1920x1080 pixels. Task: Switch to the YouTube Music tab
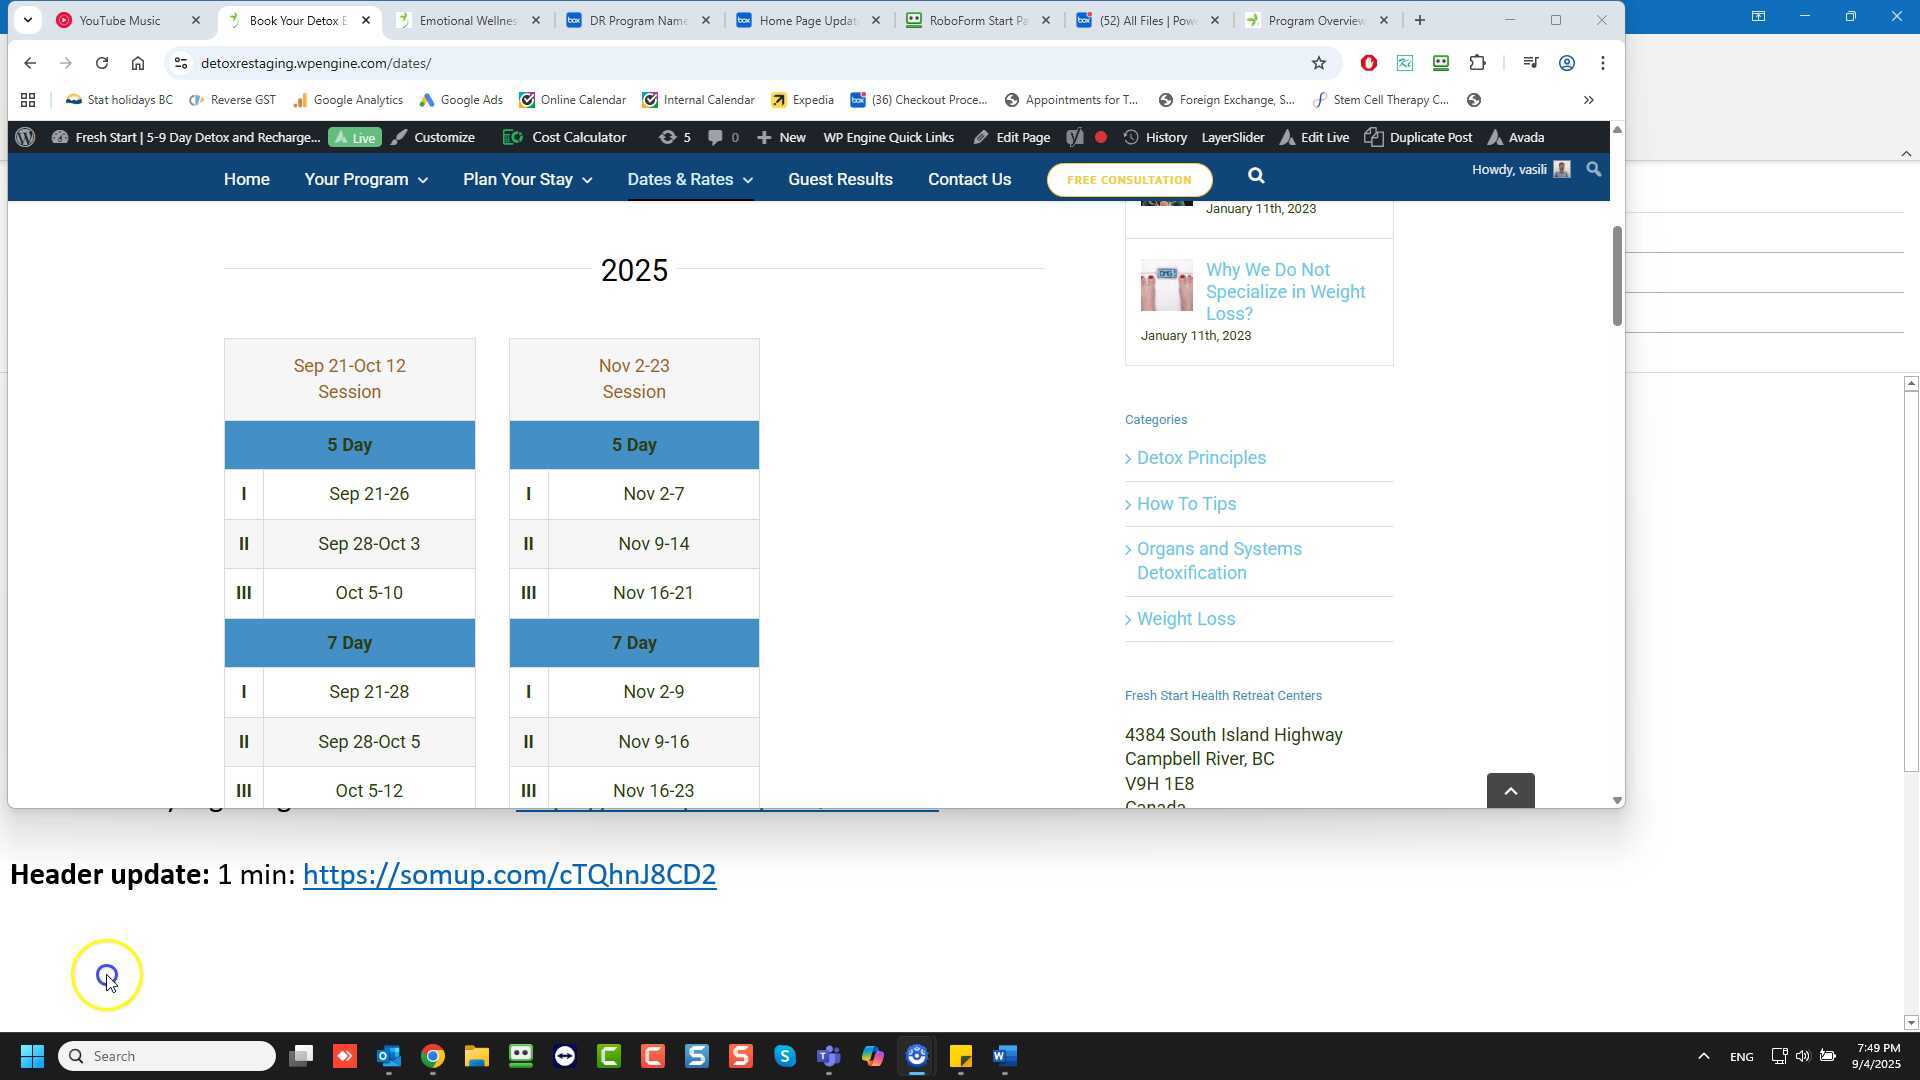119,20
